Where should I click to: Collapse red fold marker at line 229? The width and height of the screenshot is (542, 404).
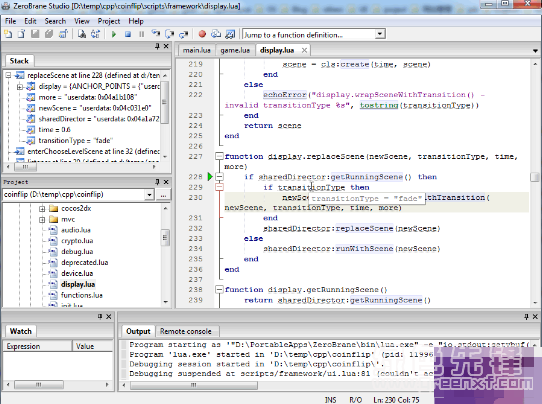pyautogui.click(x=219, y=187)
